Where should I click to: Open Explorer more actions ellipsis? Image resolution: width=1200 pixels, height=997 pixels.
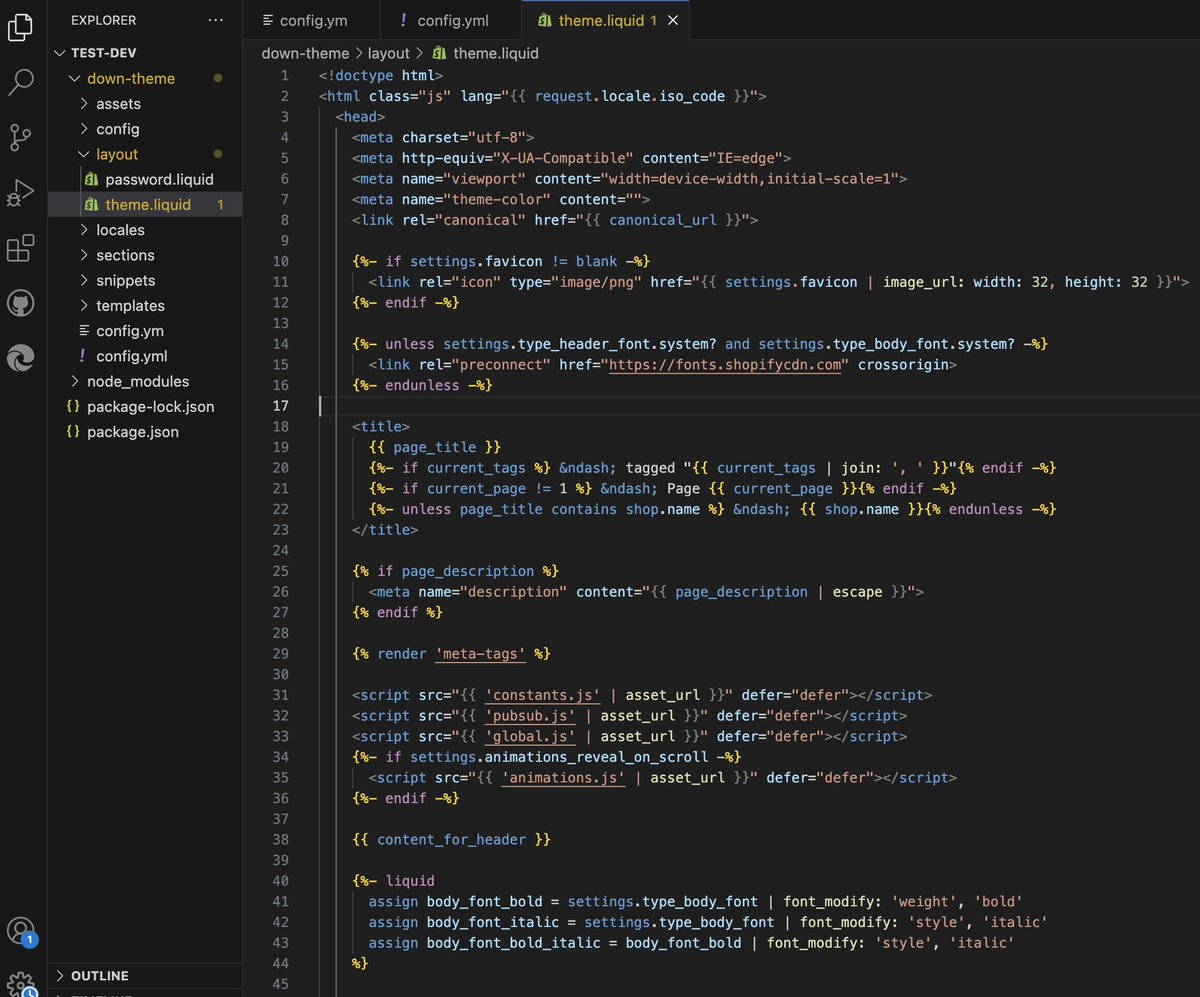pyautogui.click(x=216, y=20)
